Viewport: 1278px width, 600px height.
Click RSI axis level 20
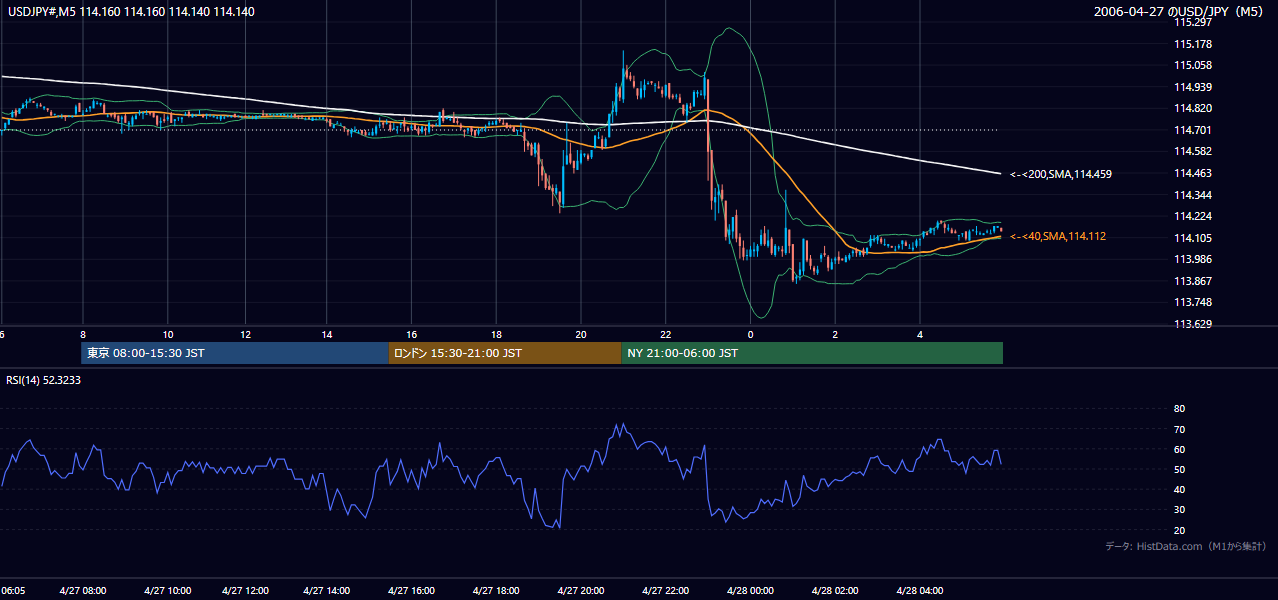1180,530
